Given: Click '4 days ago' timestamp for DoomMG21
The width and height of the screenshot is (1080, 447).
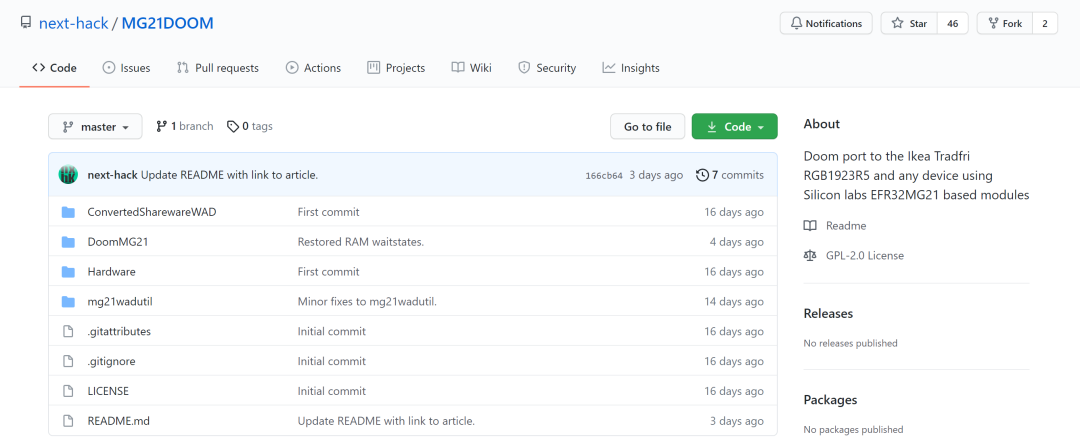Looking at the screenshot, I should (x=736, y=242).
